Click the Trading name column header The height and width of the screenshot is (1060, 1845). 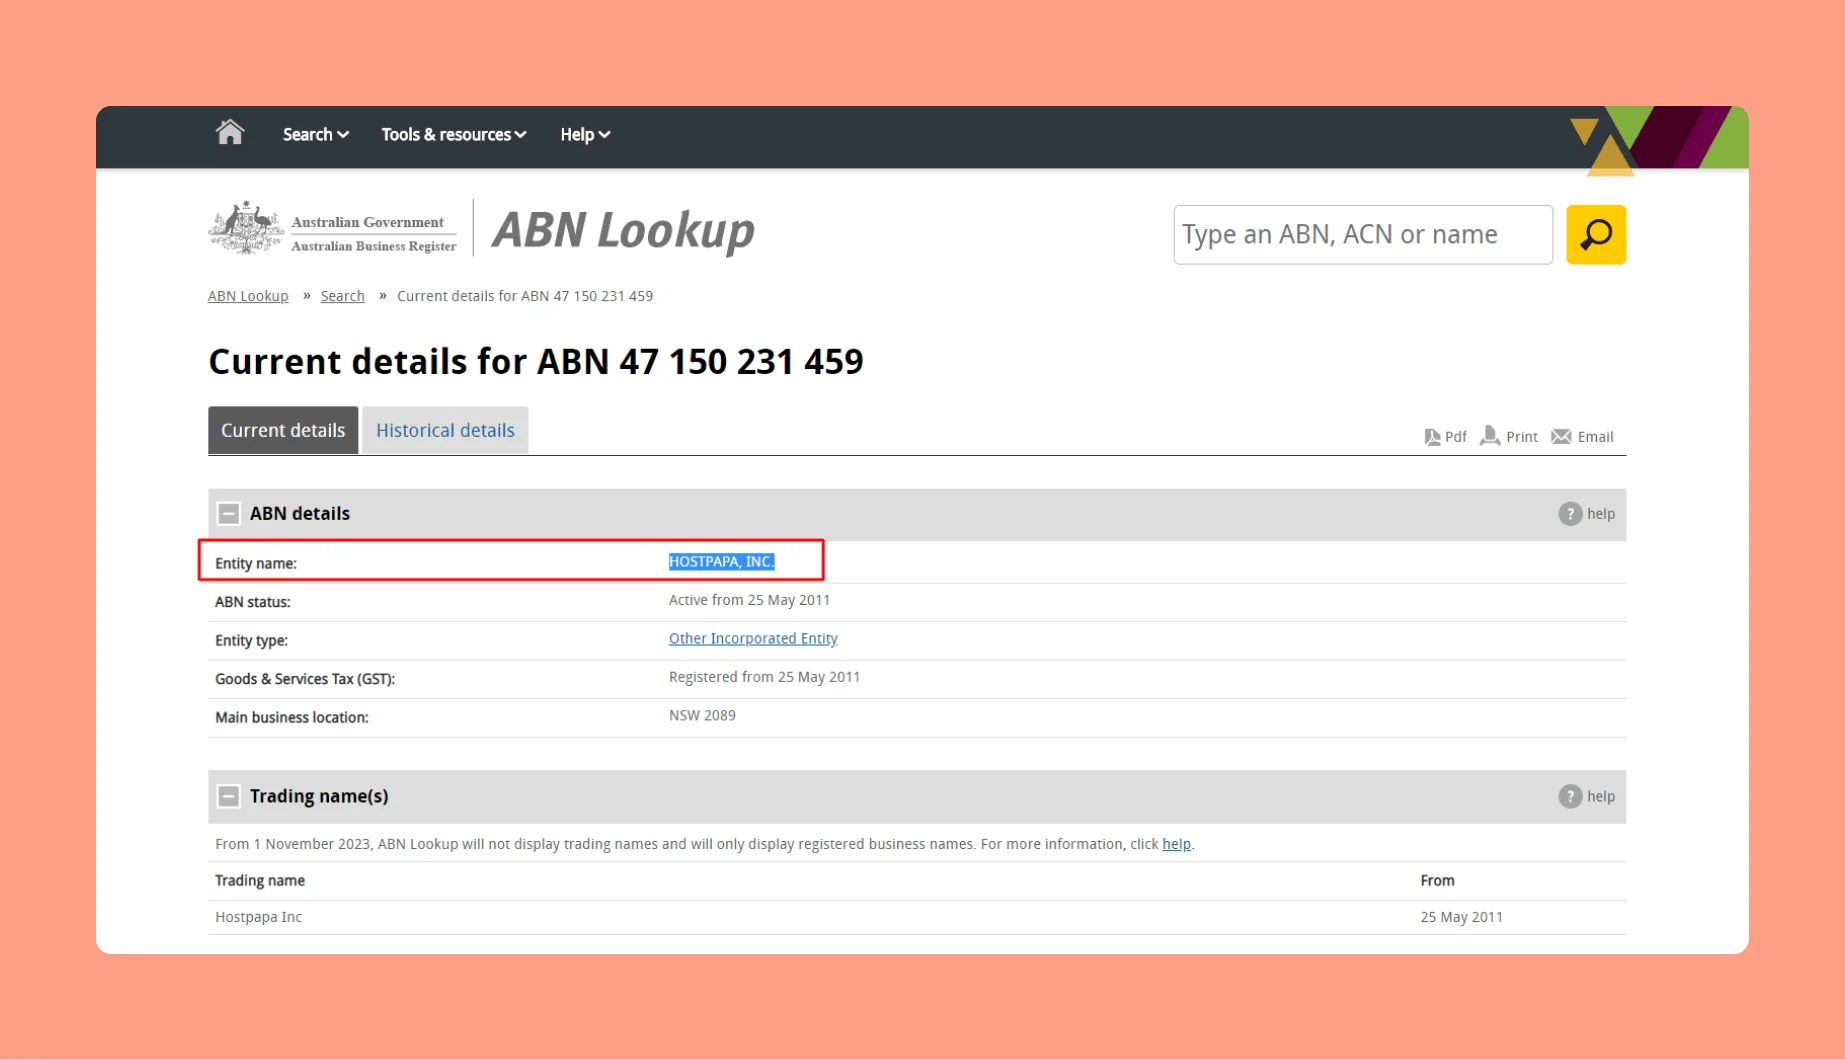click(x=260, y=881)
